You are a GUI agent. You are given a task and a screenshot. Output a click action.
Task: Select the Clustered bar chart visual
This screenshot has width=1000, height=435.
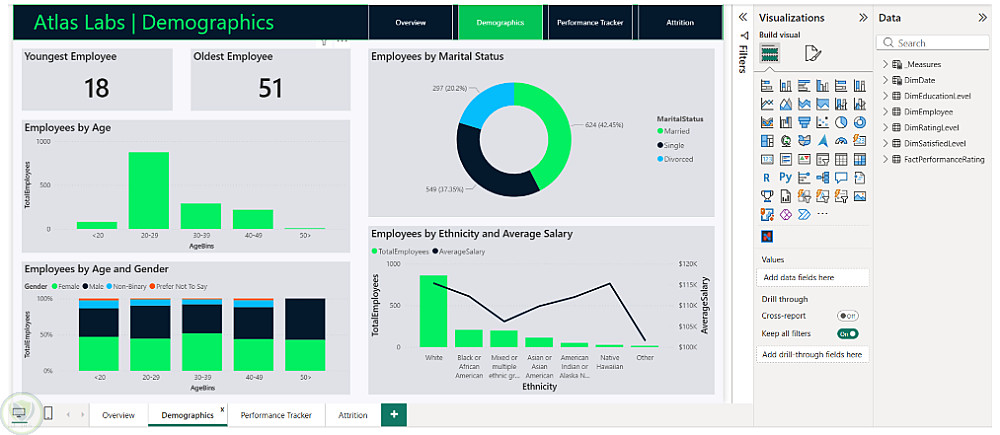(x=804, y=85)
